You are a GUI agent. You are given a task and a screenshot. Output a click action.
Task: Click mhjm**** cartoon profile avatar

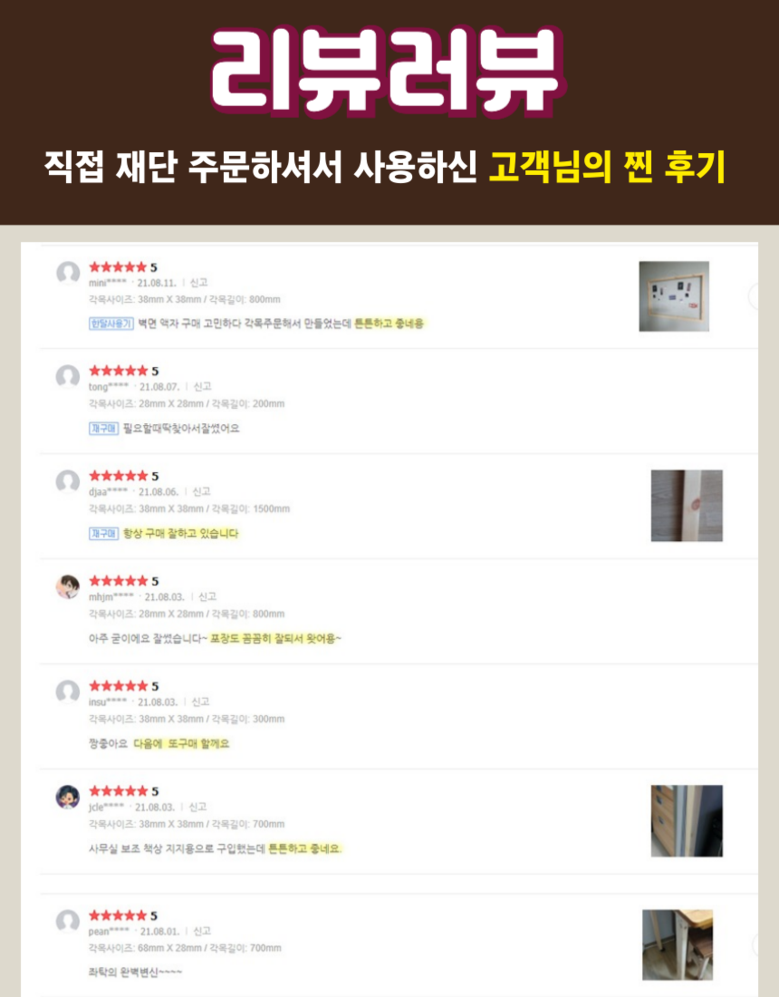[68, 586]
